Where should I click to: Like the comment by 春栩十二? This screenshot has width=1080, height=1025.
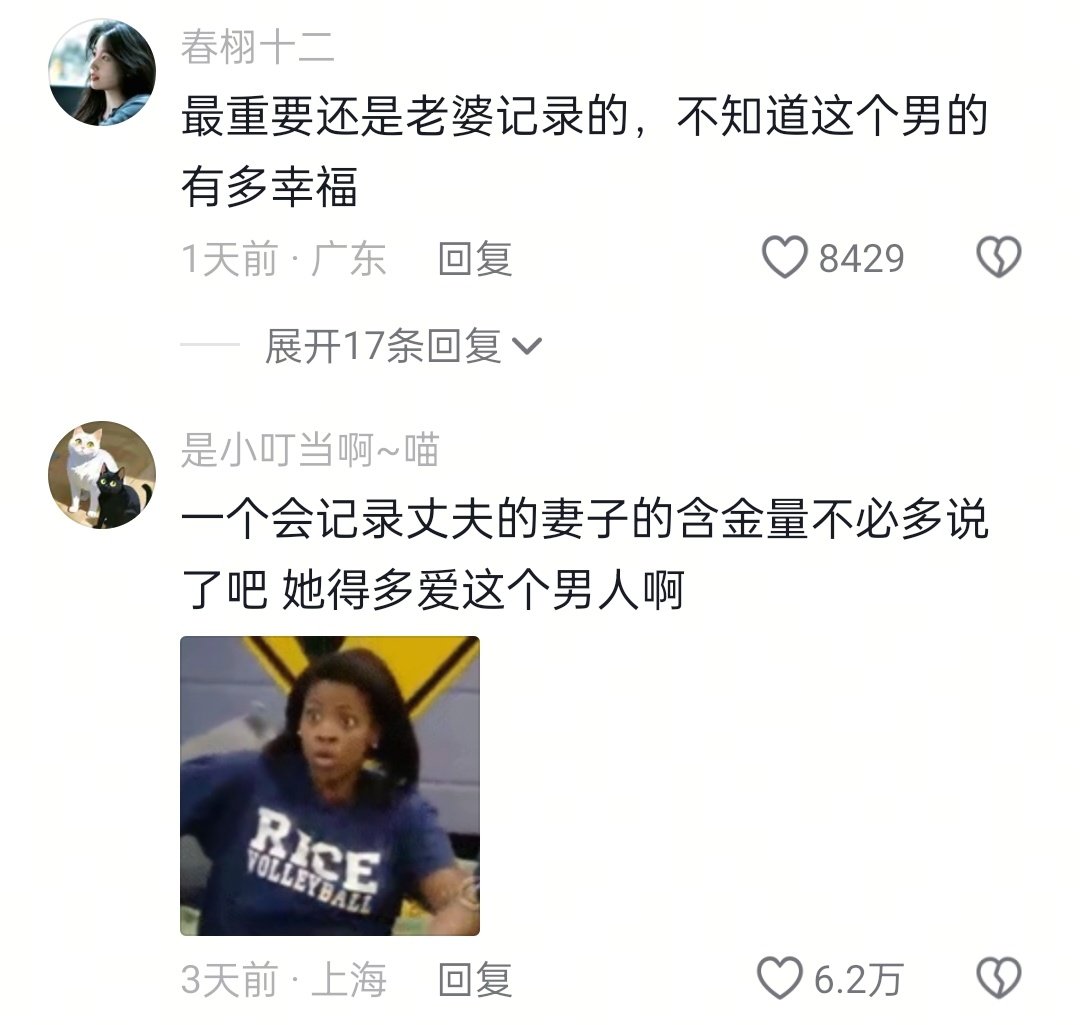784,257
